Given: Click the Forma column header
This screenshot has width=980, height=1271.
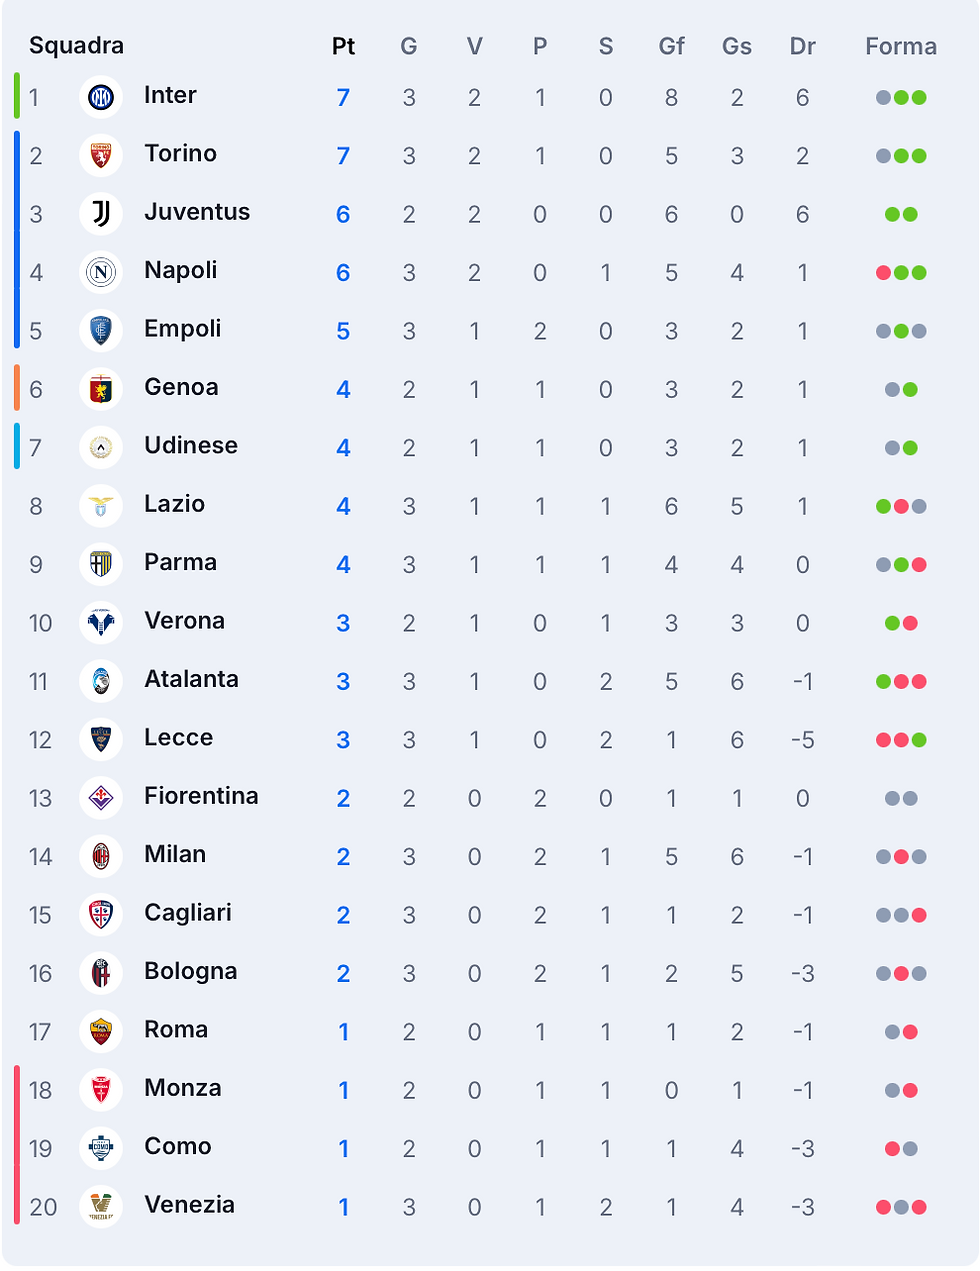Looking at the screenshot, I should click(x=901, y=46).
